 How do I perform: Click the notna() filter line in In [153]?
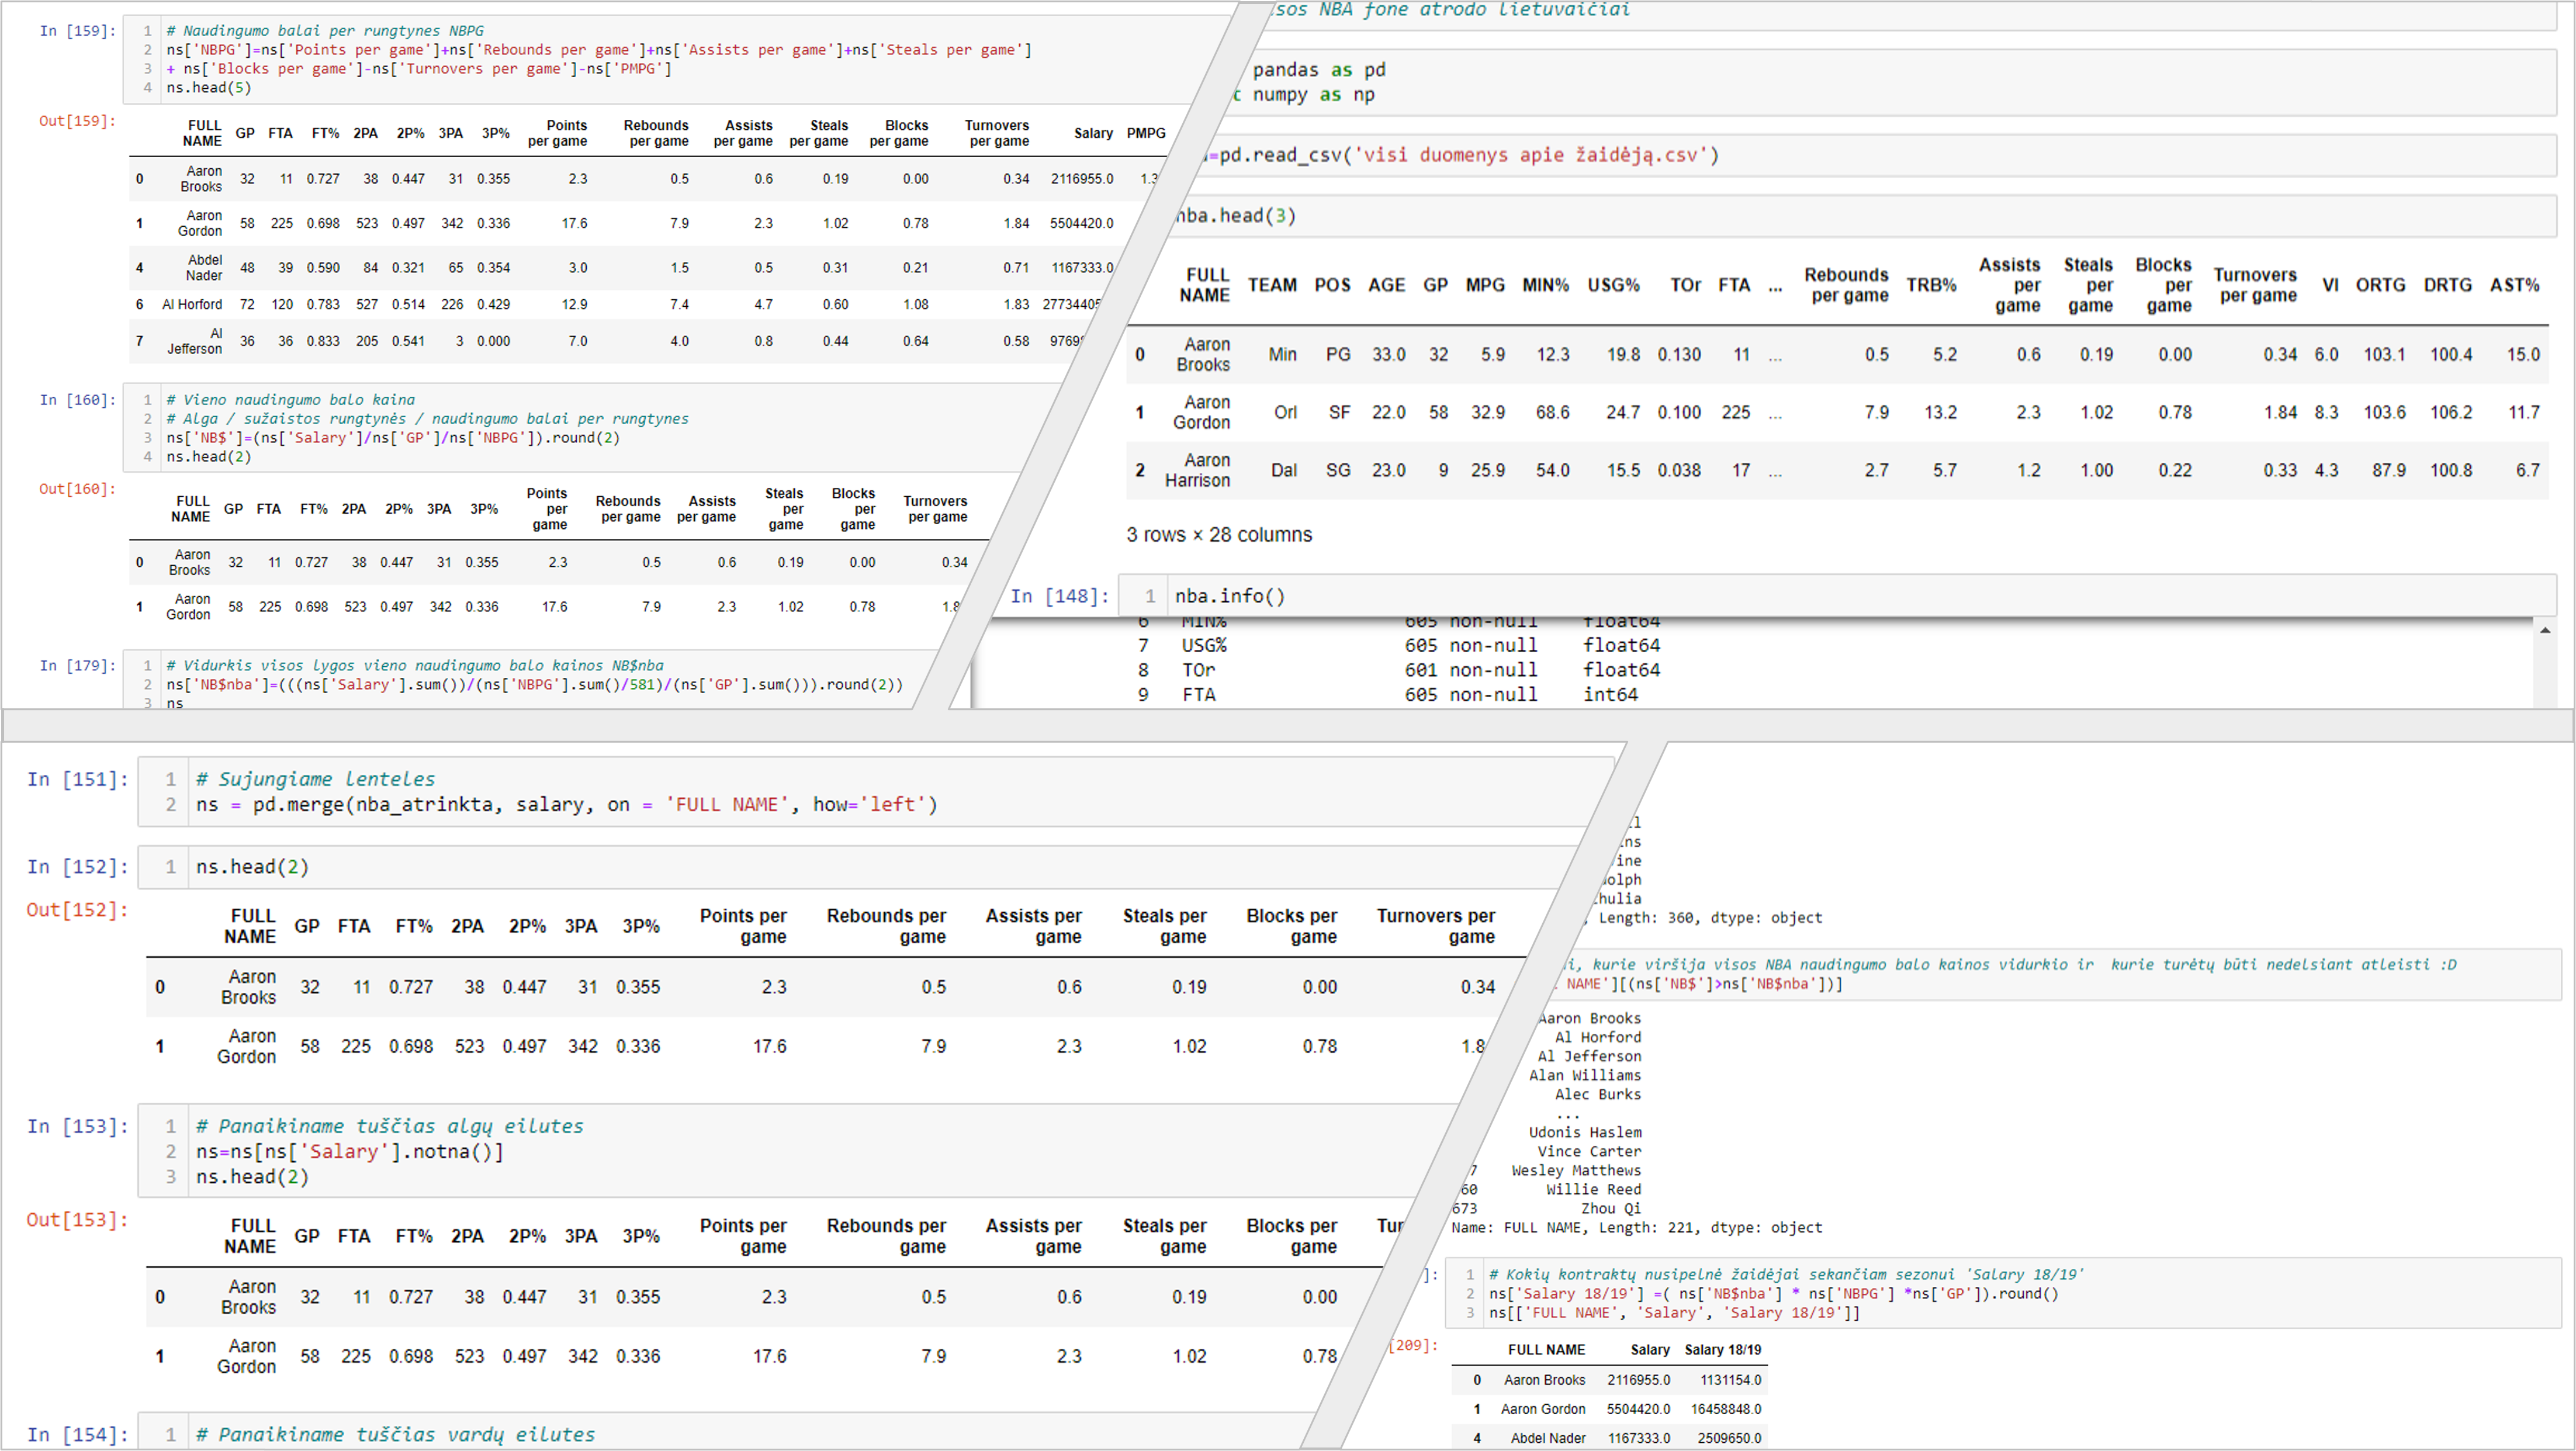tap(350, 1152)
